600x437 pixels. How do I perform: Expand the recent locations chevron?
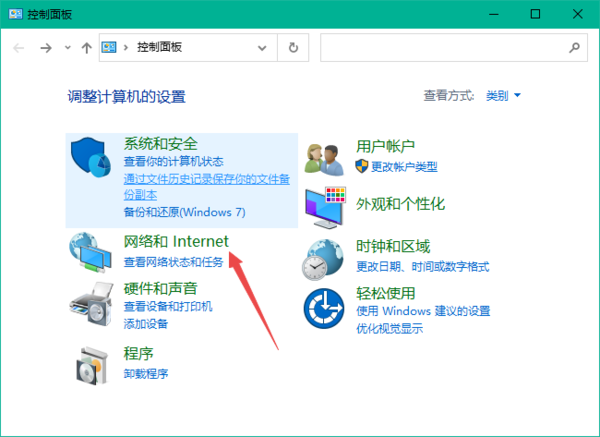point(68,47)
